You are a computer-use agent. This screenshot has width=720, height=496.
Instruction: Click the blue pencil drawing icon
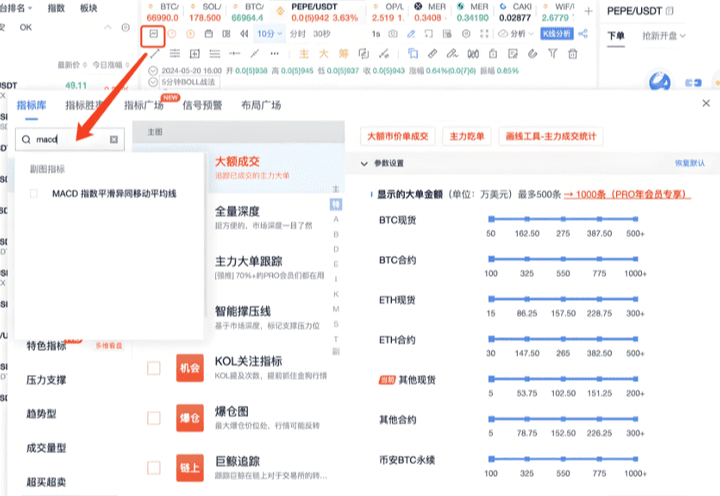(x=411, y=34)
